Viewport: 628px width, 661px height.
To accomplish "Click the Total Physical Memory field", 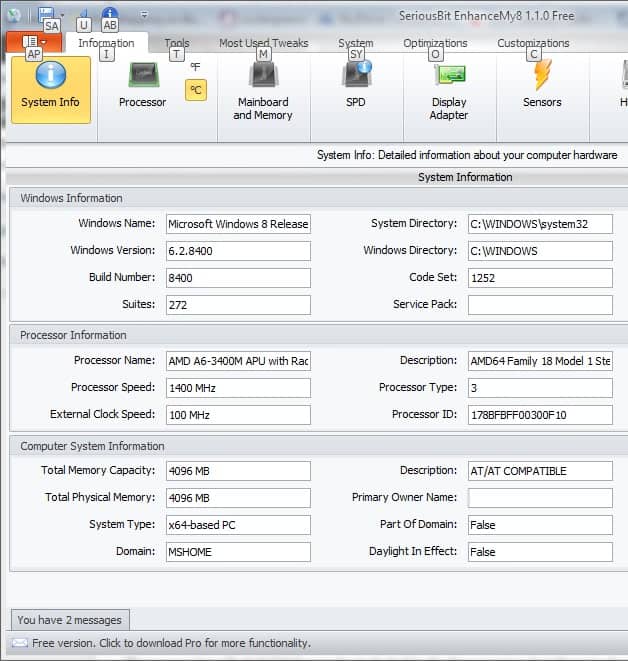I will [x=239, y=498].
